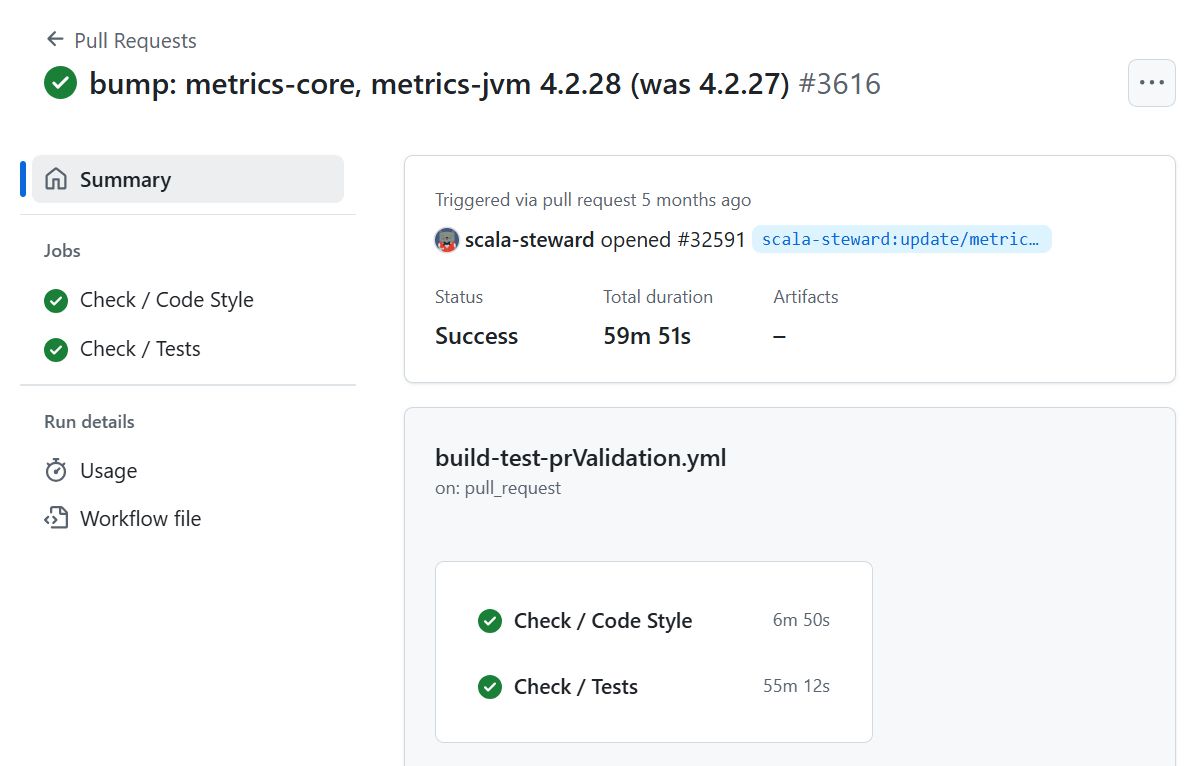The width and height of the screenshot is (1200, 766).
Task: Click the Usage stopwatch icon
Action: click(56, 471)
